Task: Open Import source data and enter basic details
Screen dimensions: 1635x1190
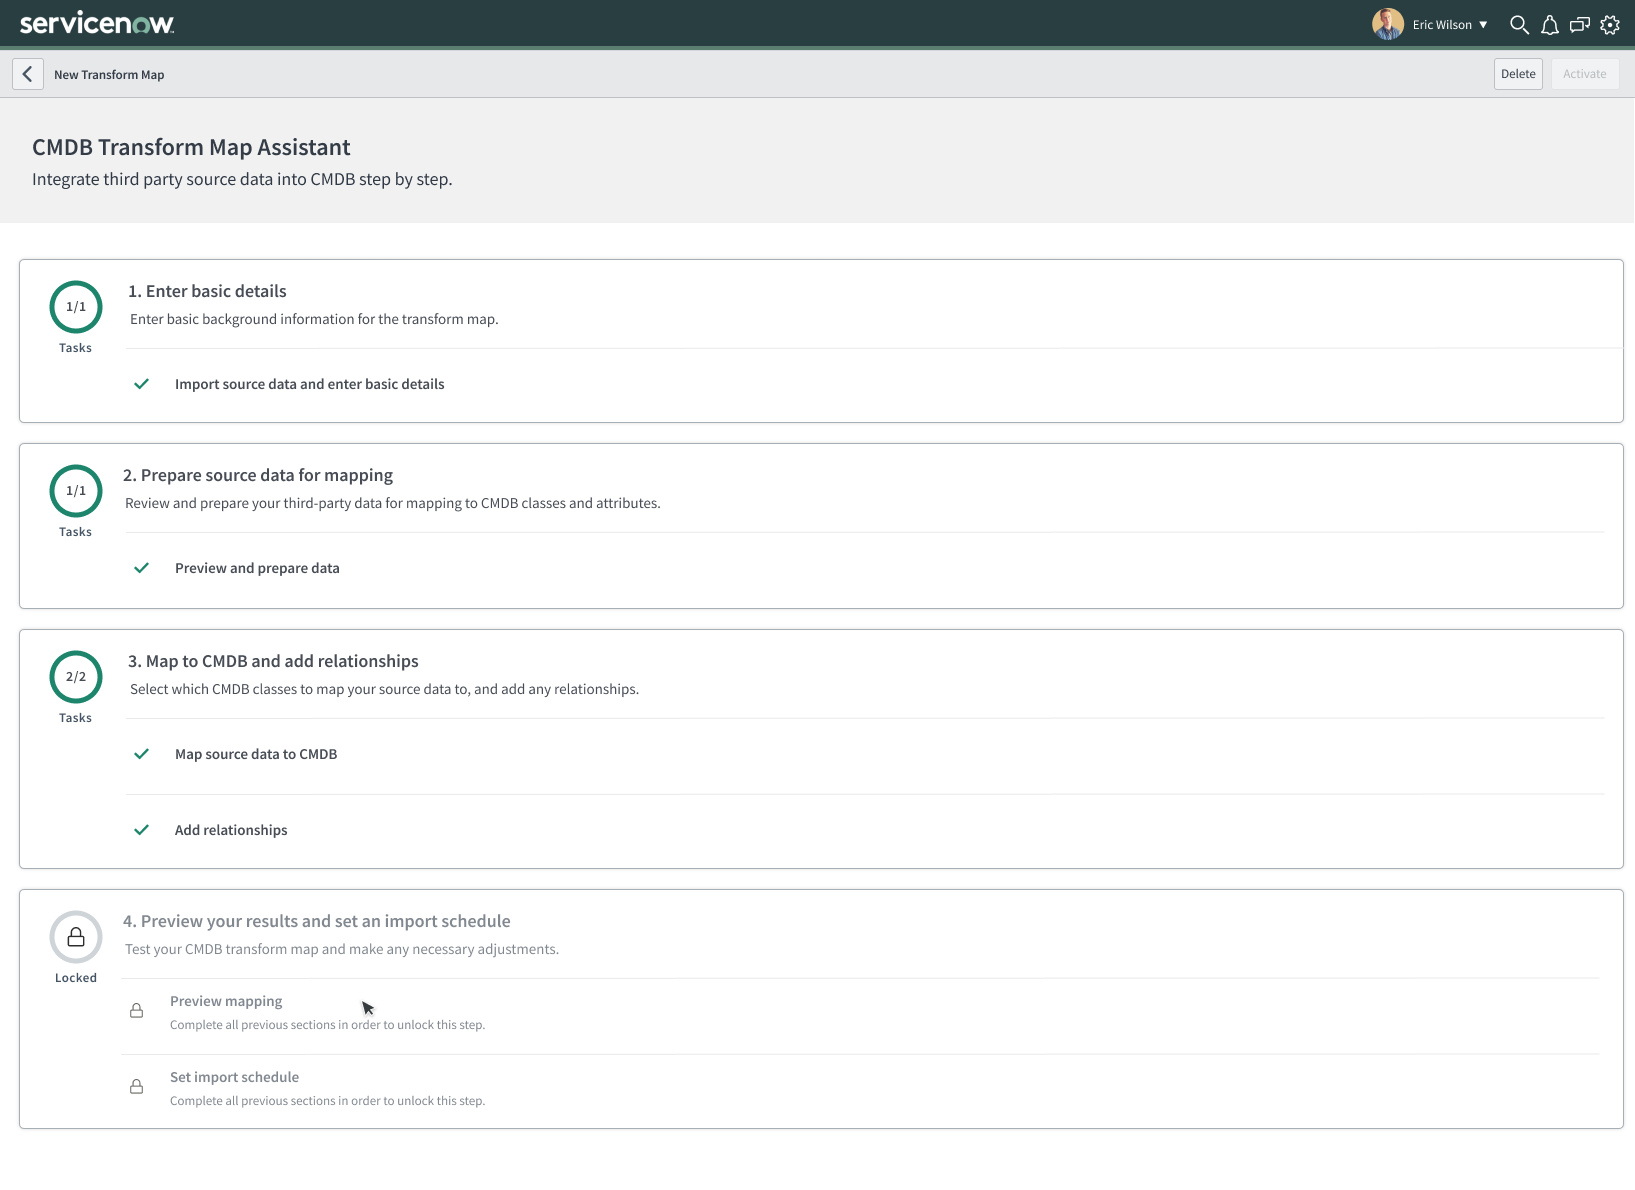Action: (x=310, y=384)
